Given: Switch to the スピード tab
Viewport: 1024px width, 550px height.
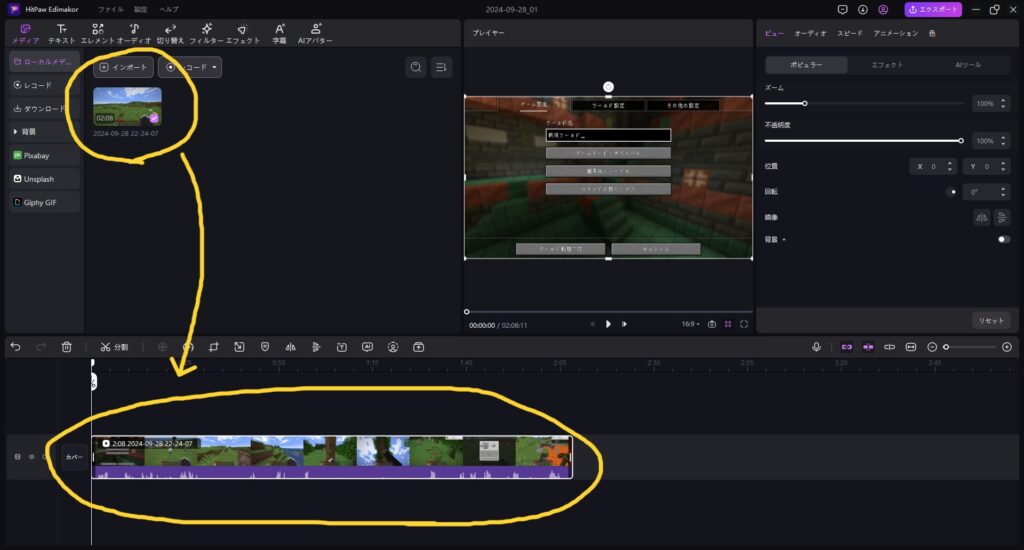Looking at the screenshot, I should coord(850,33).
